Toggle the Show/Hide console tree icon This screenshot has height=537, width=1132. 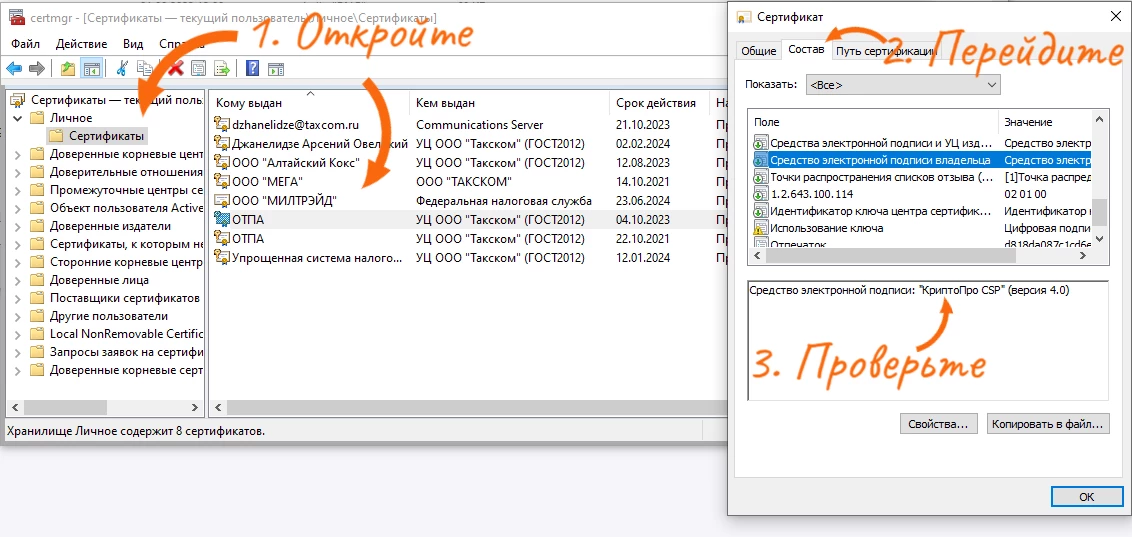point(90,68)
